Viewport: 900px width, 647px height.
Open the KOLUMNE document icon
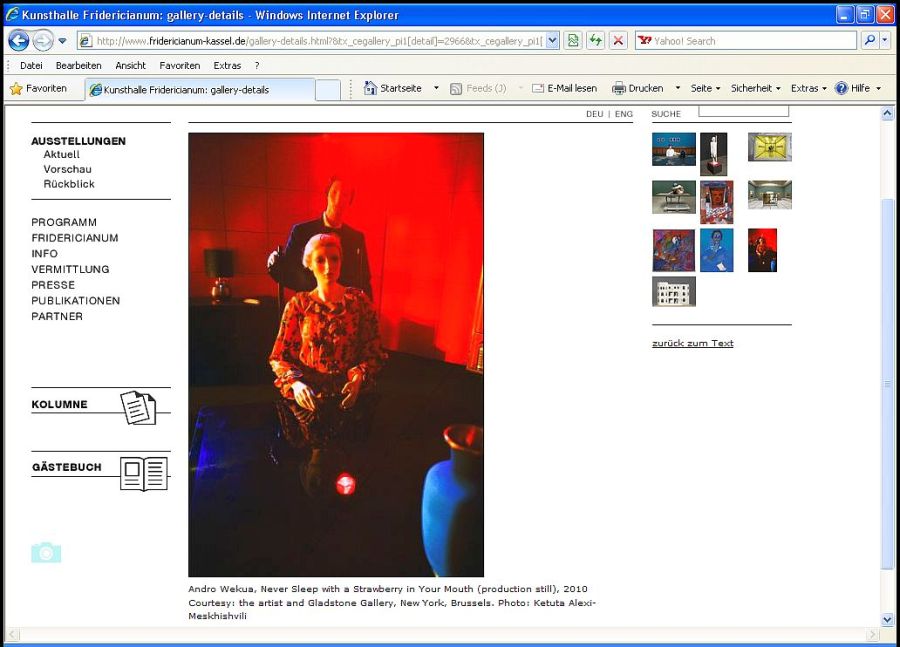click(138, 408)
